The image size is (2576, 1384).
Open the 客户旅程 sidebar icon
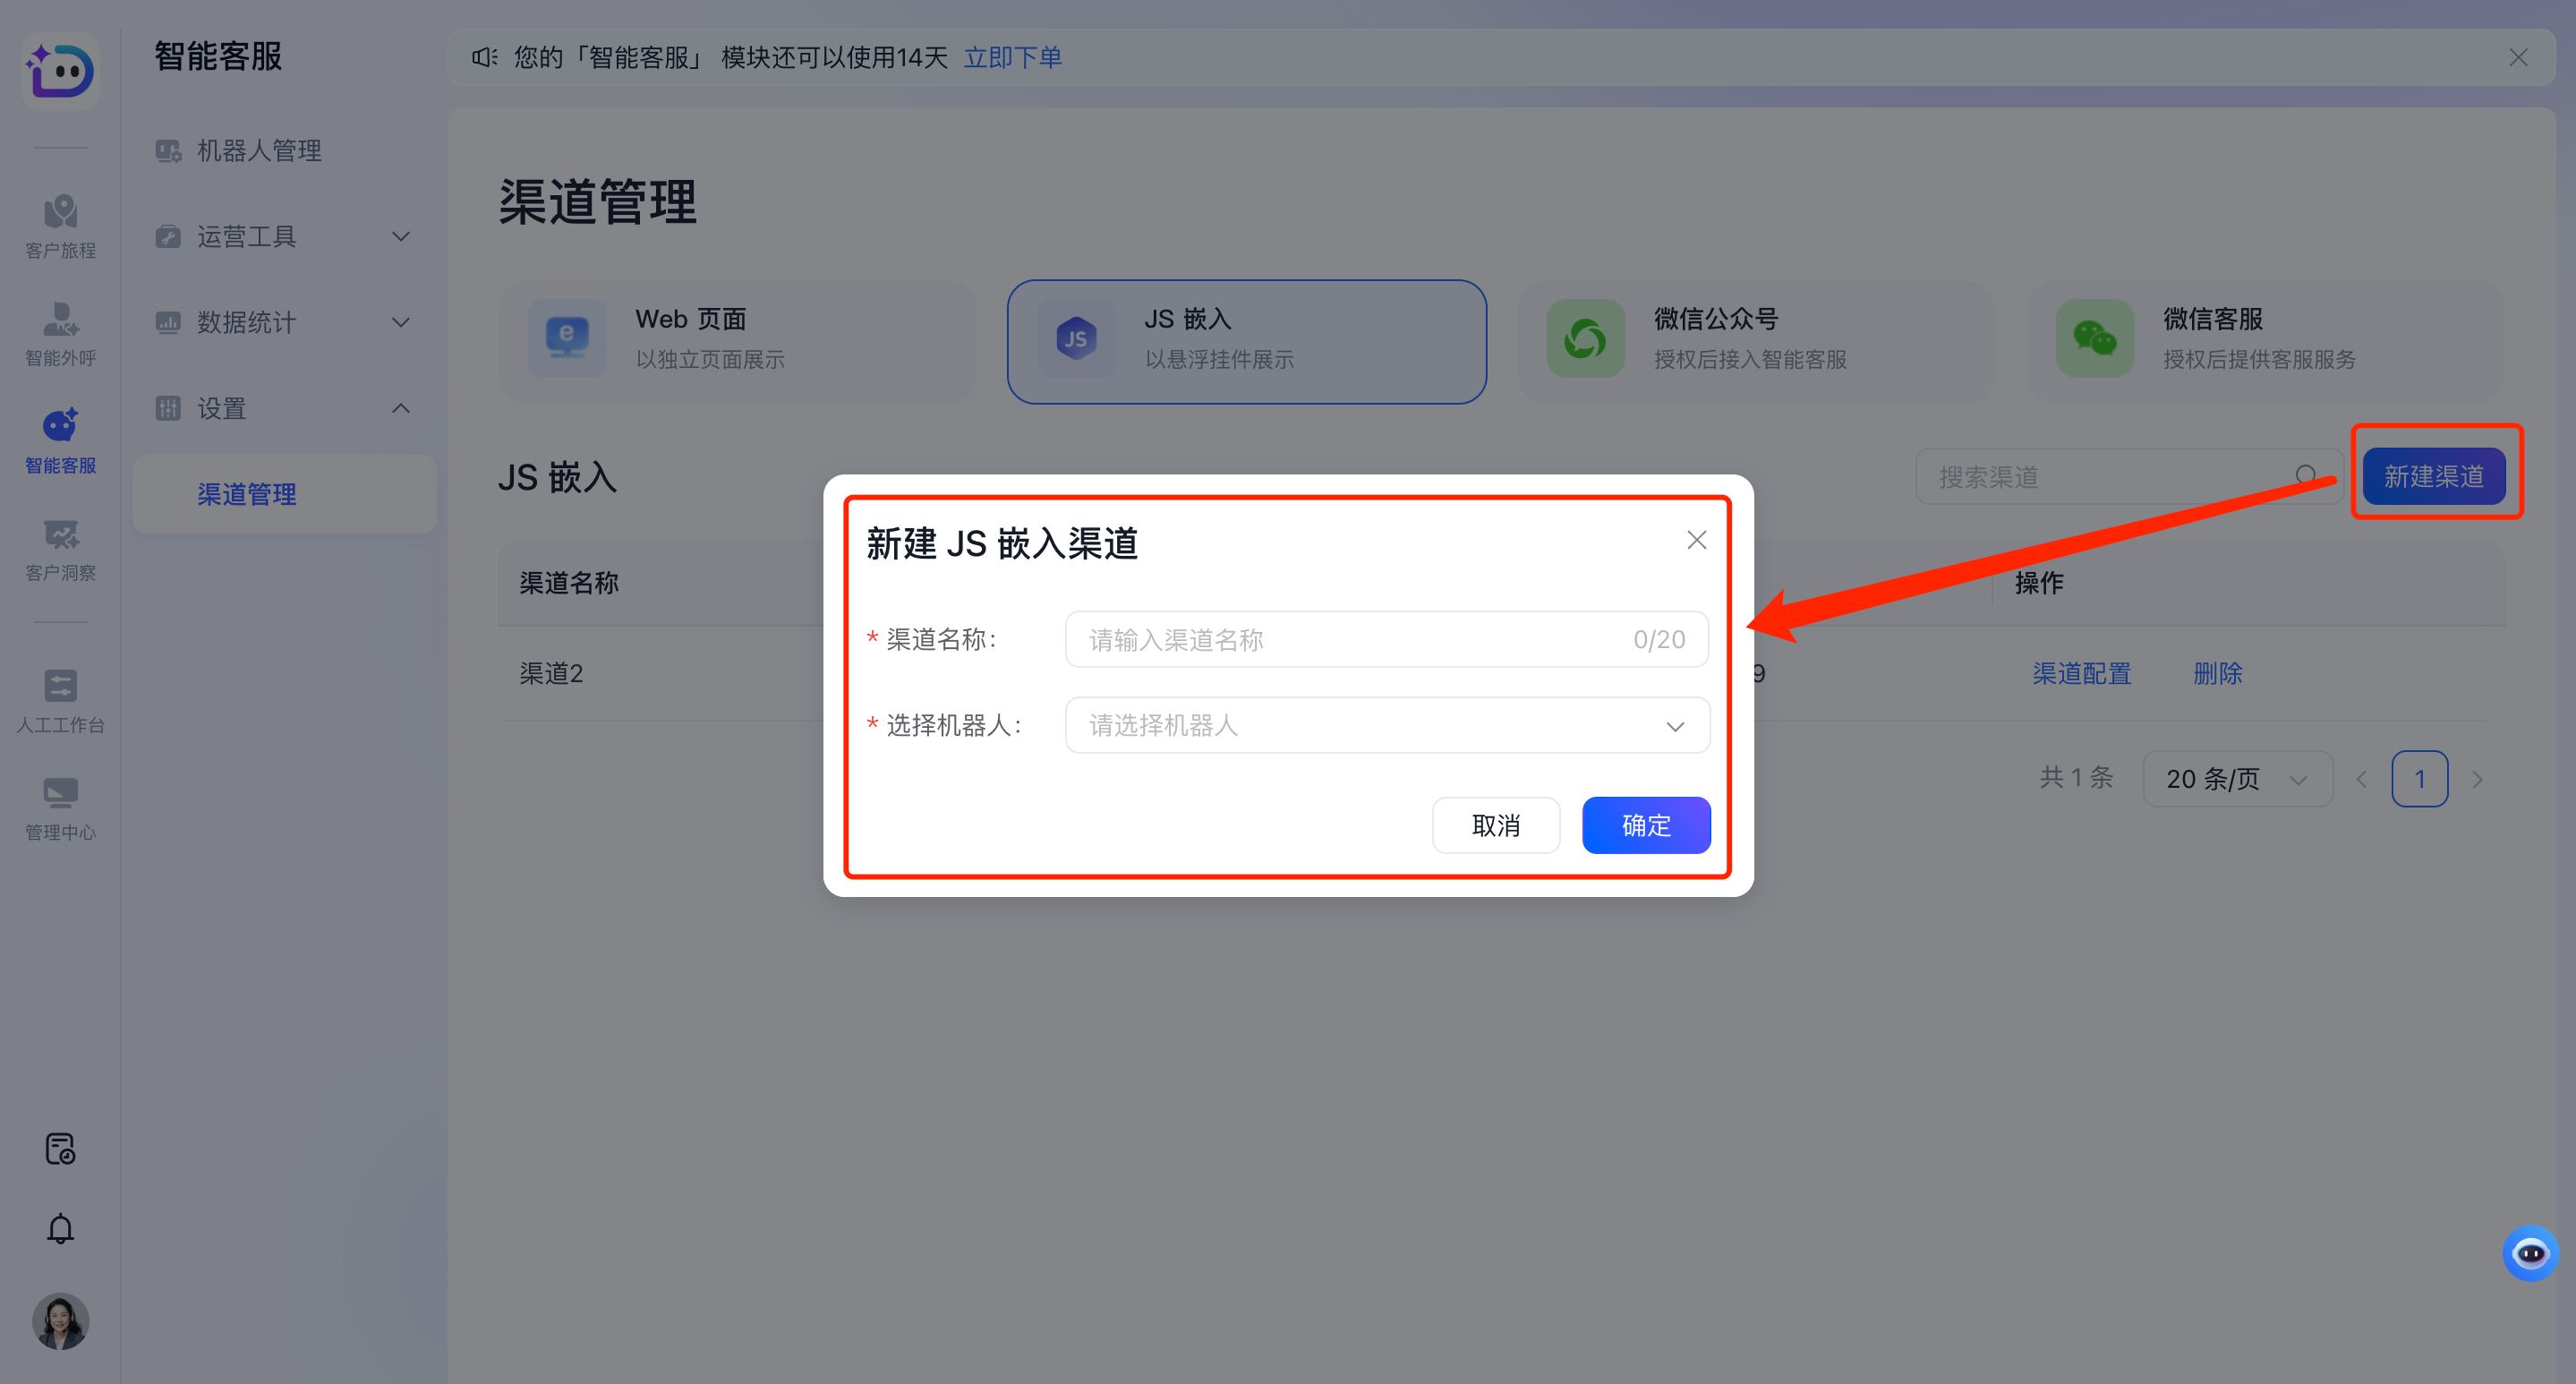click(x=60, y=224)
